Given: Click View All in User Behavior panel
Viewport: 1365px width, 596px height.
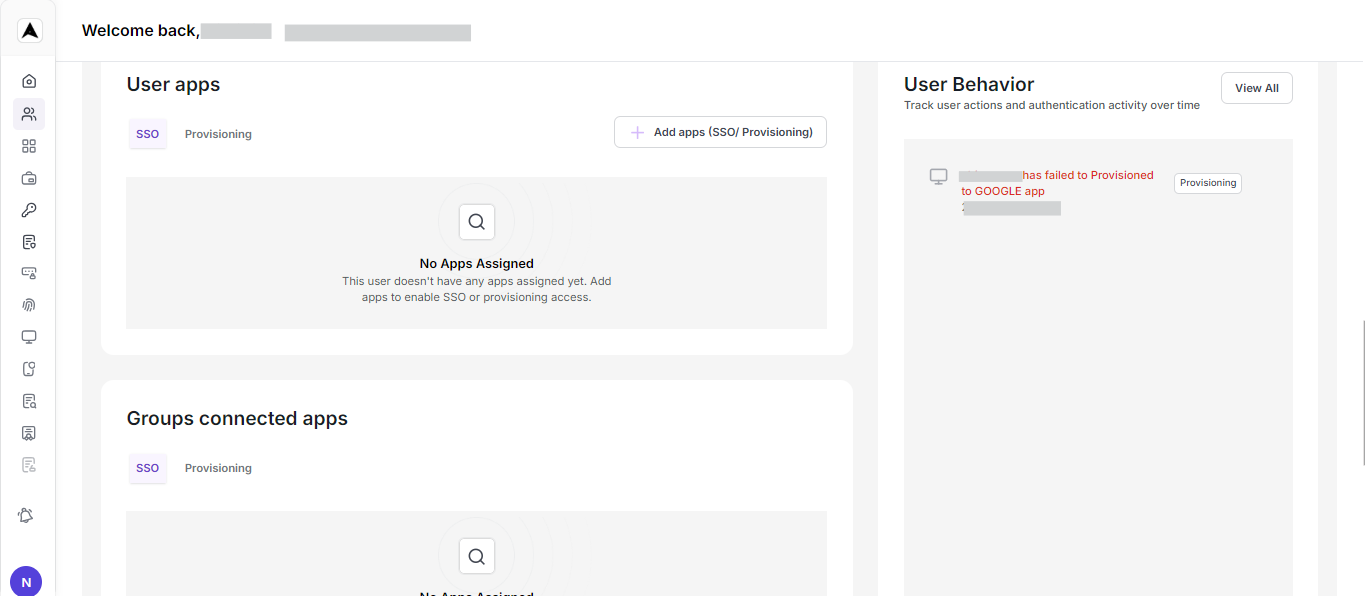Looking at the screenshot, I should (1256, 87).
